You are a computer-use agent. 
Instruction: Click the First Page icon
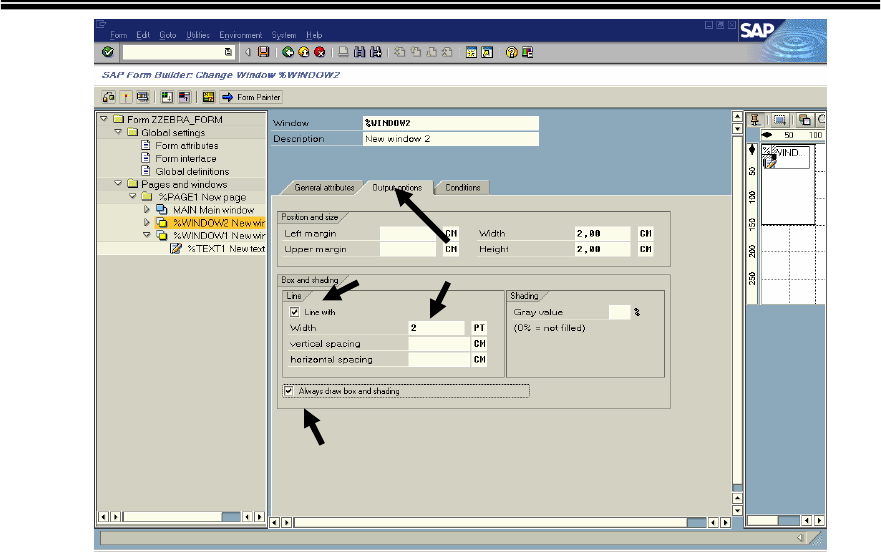pyautogui.click(x=399, y=52)
